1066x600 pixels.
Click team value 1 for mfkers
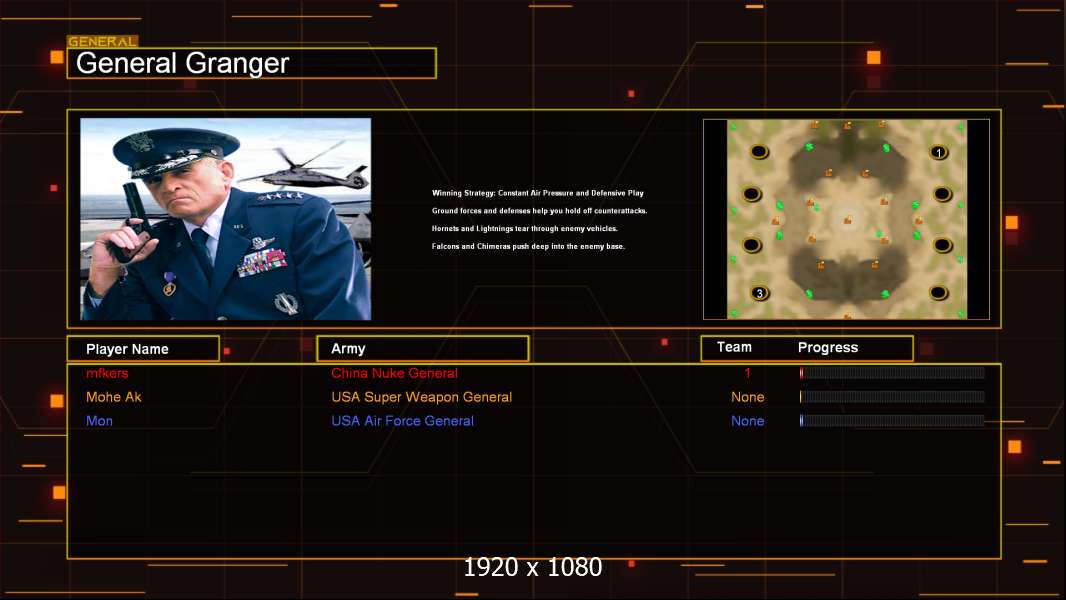(x=747, y=373)
